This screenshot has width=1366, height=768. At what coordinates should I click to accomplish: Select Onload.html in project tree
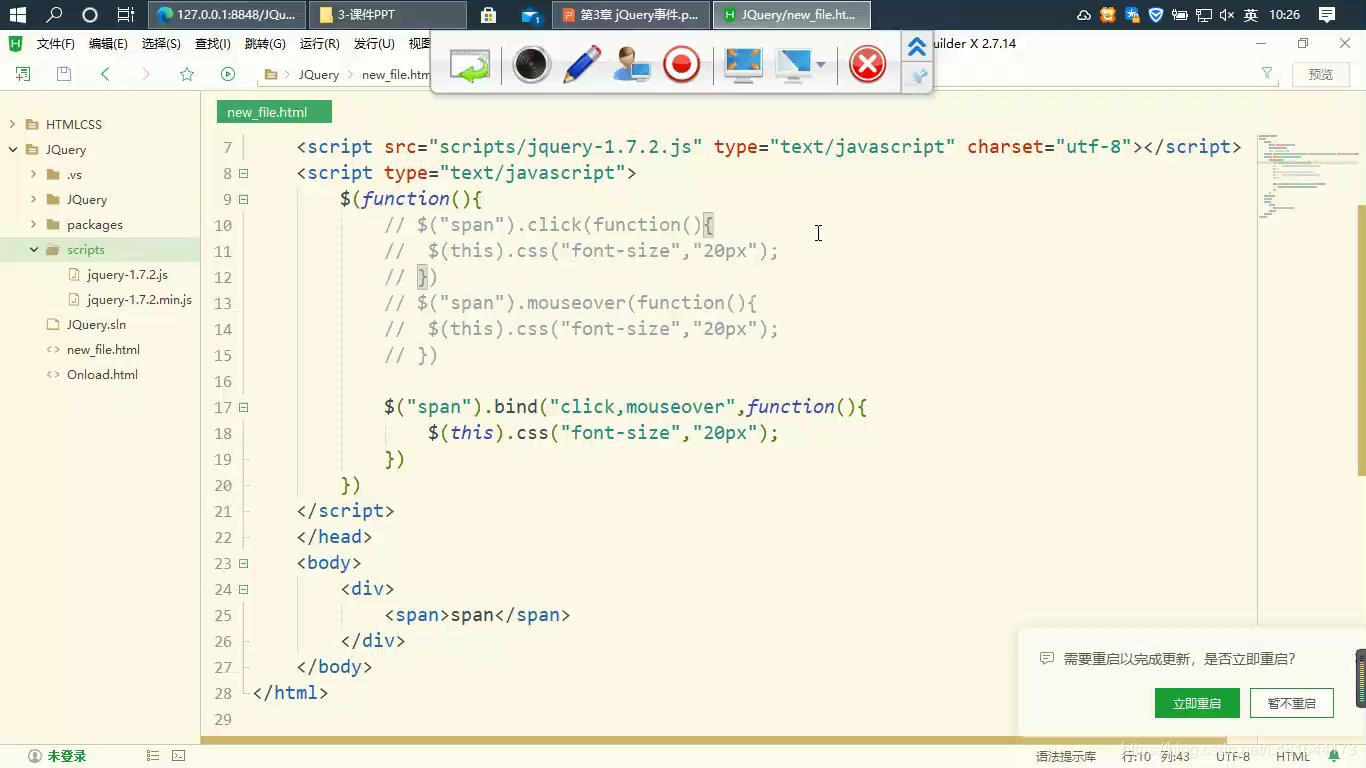tap(102, 374)
